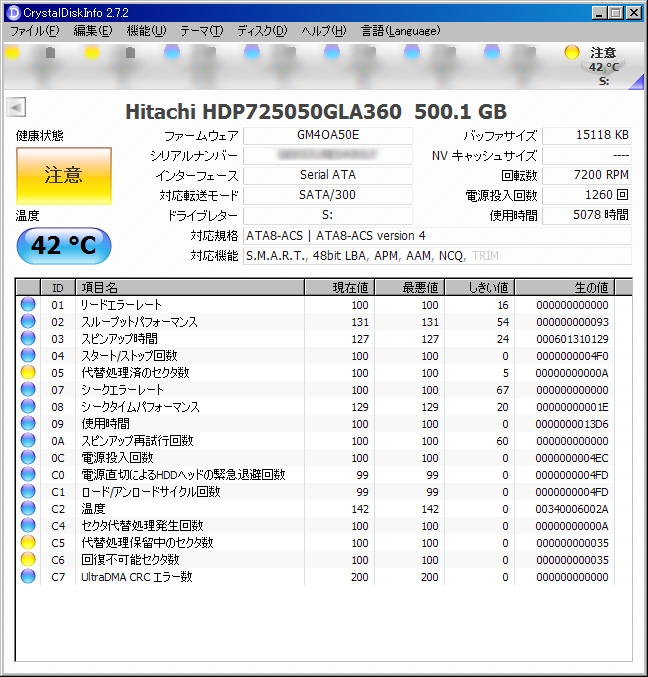The width and height of the screenshot is (648, 677).
Task: Click the yellow 注意 health status button
Action: (x=64, y=175)
